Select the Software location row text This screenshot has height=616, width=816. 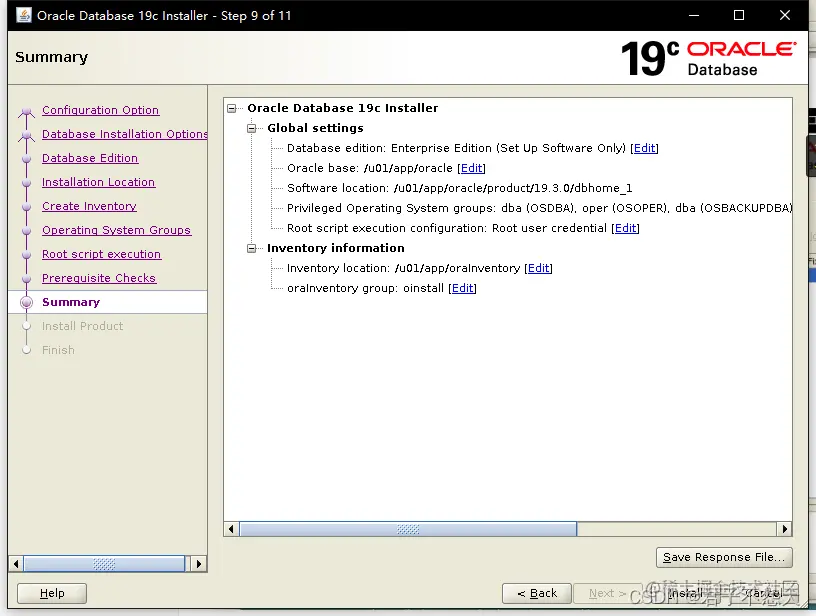[x=460, y=188]
